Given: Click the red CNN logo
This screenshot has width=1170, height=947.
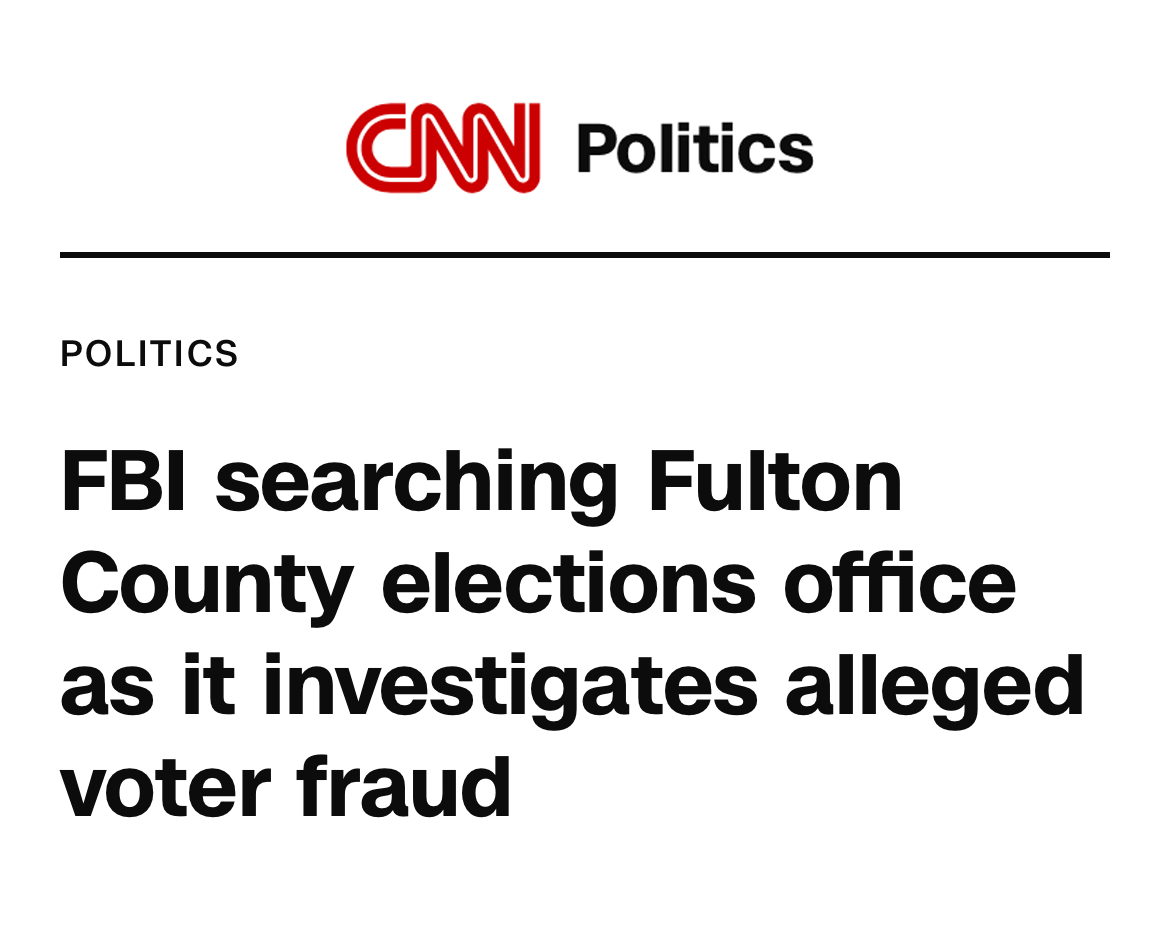Looking at the screenshot, I should click(443, 147).
